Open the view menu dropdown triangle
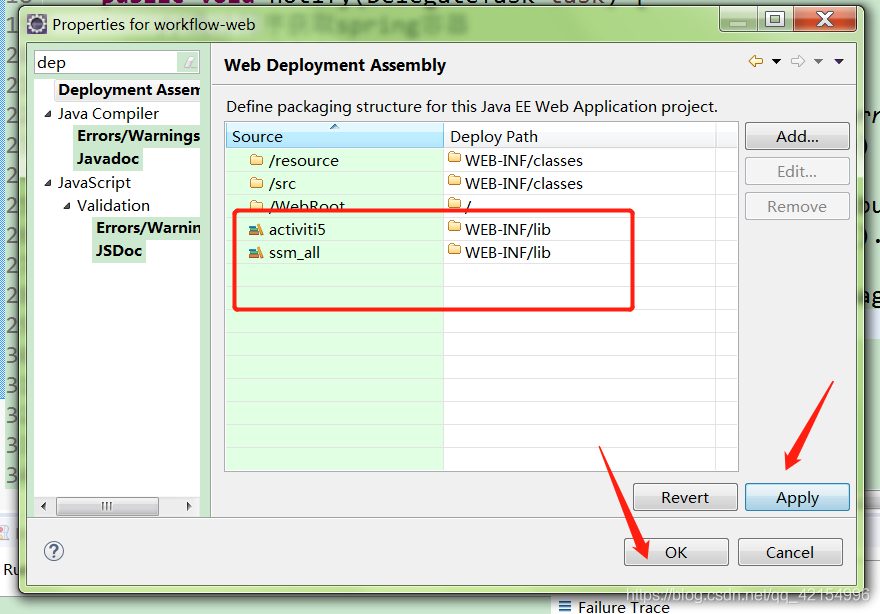The height and width of the screenshot is (614, 880). click(839, 61)
